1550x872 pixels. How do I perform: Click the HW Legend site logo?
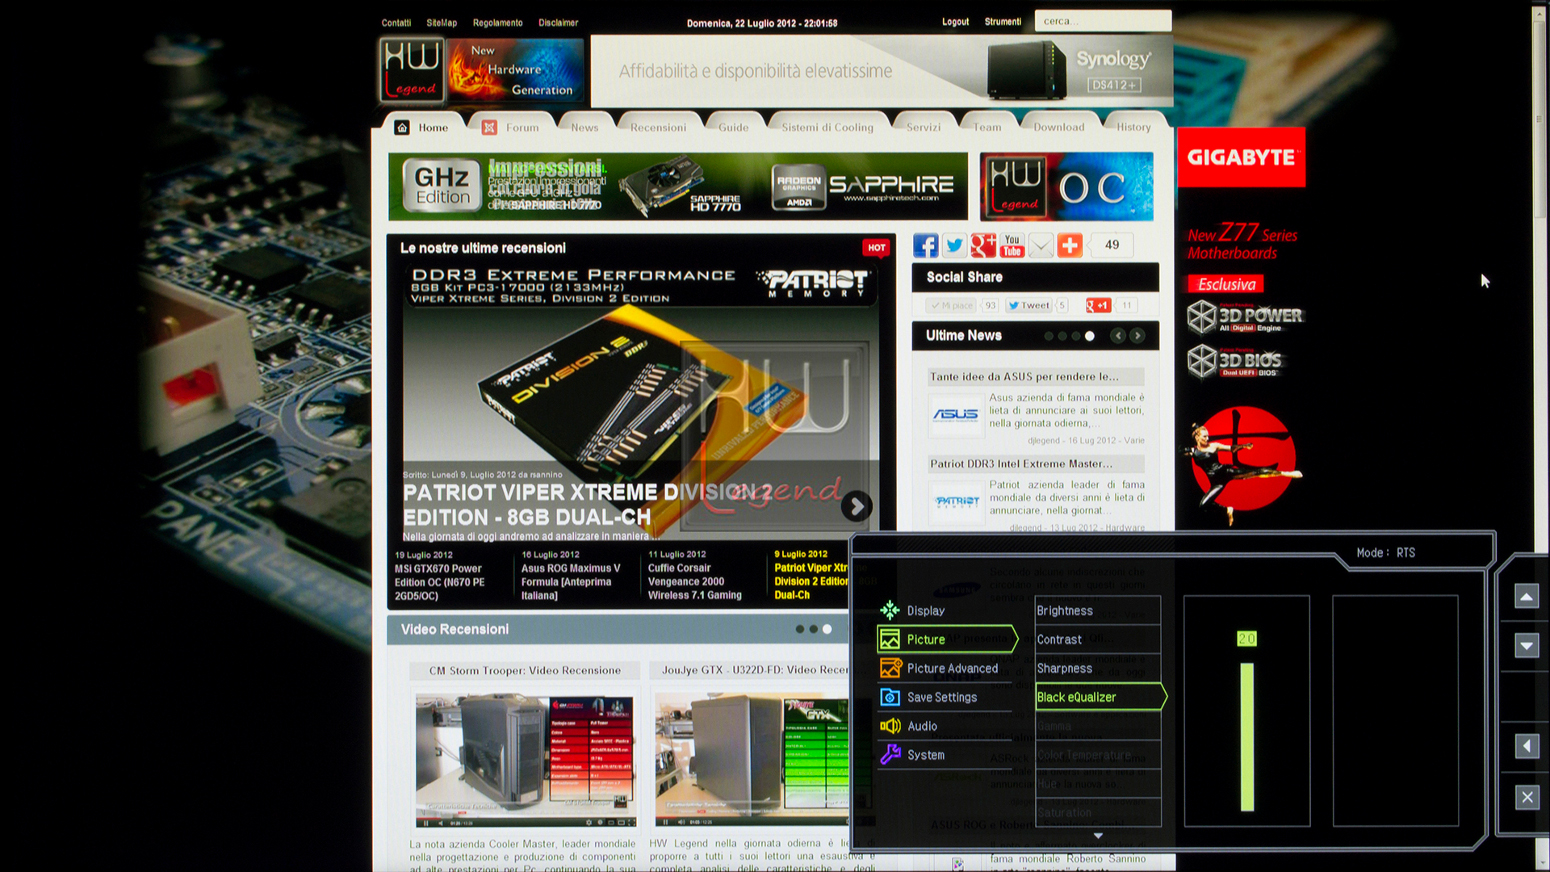click(x=411, y=70)
